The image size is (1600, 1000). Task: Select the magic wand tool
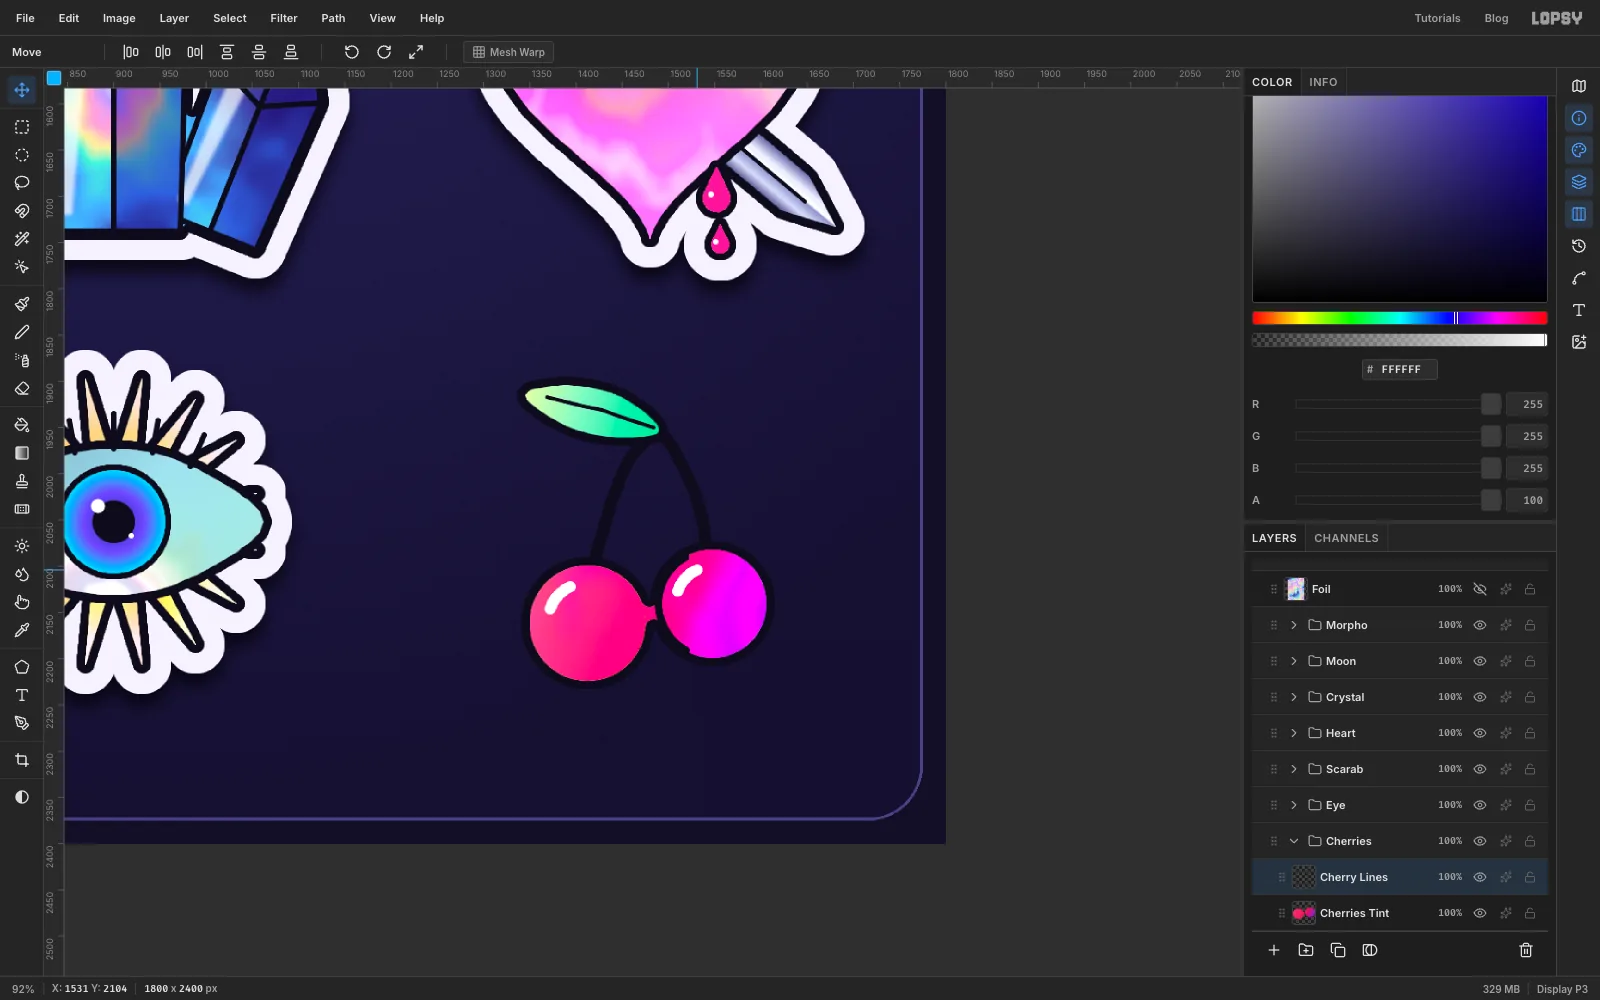click(x=22, y=239)
